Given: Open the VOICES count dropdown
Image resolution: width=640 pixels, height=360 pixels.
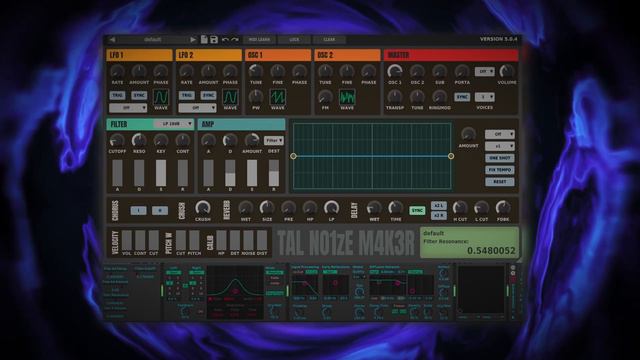Looking at the screenshot, I should pyautogui.click(x=484, y=97).
